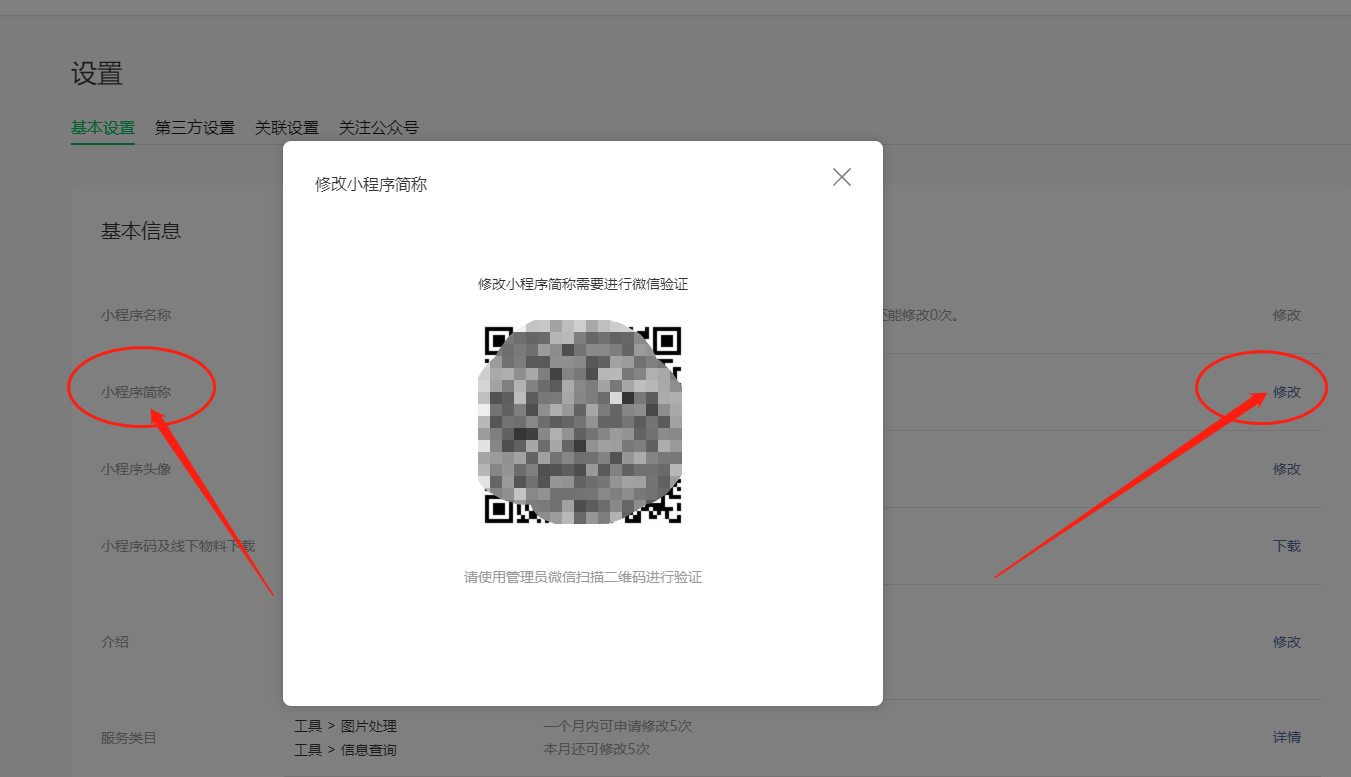The image size is (1351, 777).
Task: Click the 基本信息 section heading
Action: (x=141, y=231)
